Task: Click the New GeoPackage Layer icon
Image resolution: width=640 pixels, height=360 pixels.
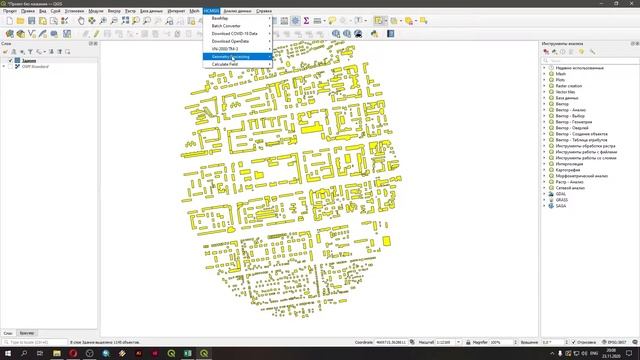Action: (x=21, y=34)
